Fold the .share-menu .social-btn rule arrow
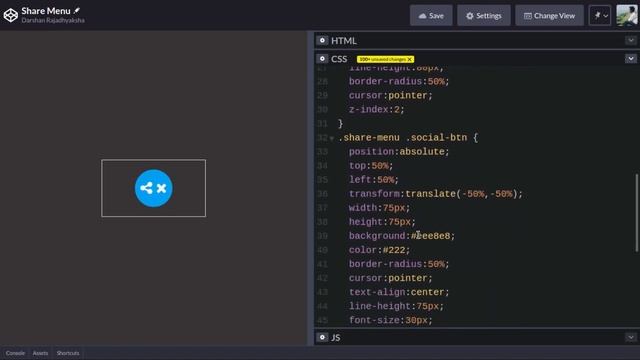640x360 pixels. click(x=332, y=139)
